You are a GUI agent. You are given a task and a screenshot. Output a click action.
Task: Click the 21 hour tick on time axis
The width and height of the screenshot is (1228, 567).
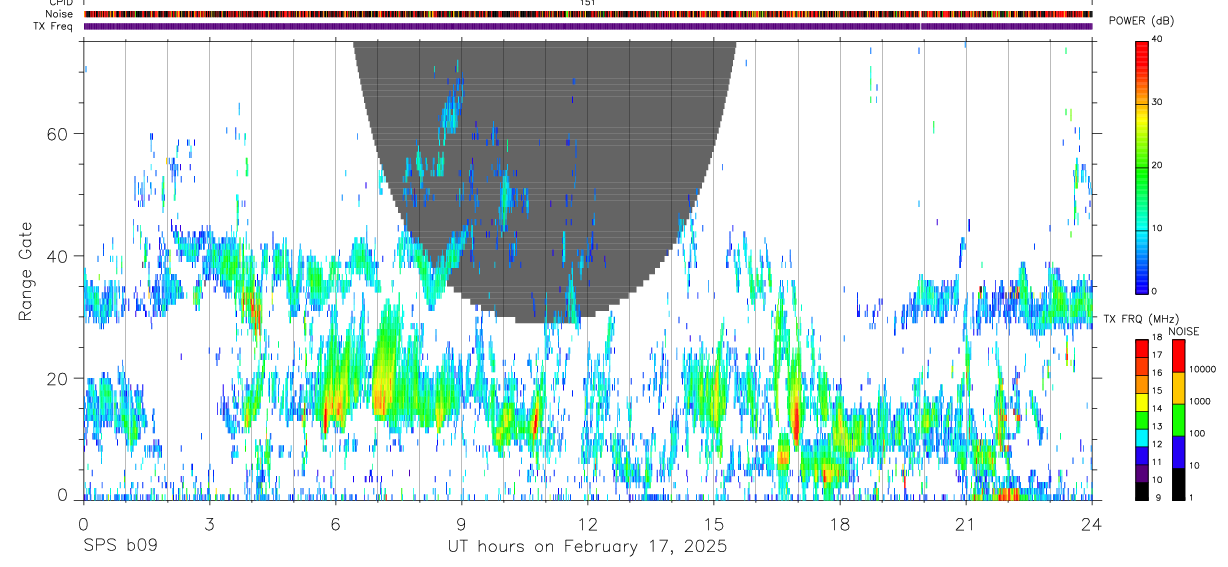pyautogui.click(x=966, y=524)
